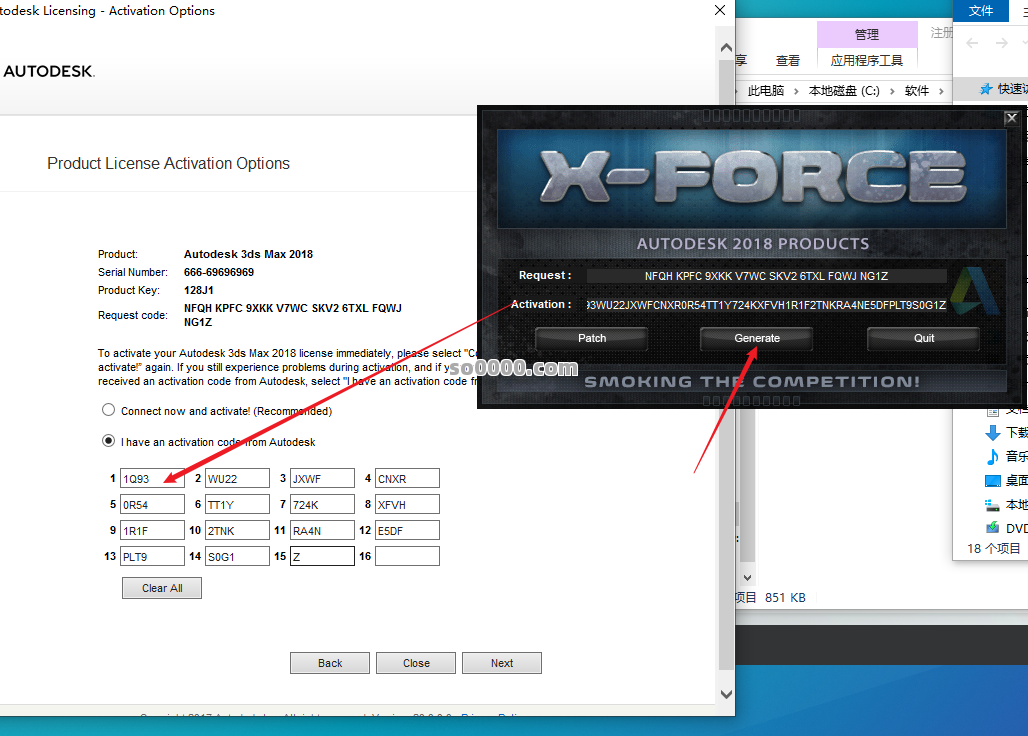The image size is (1028, 736).
Task: Click the Back button in the dialog
Action: 330,663
